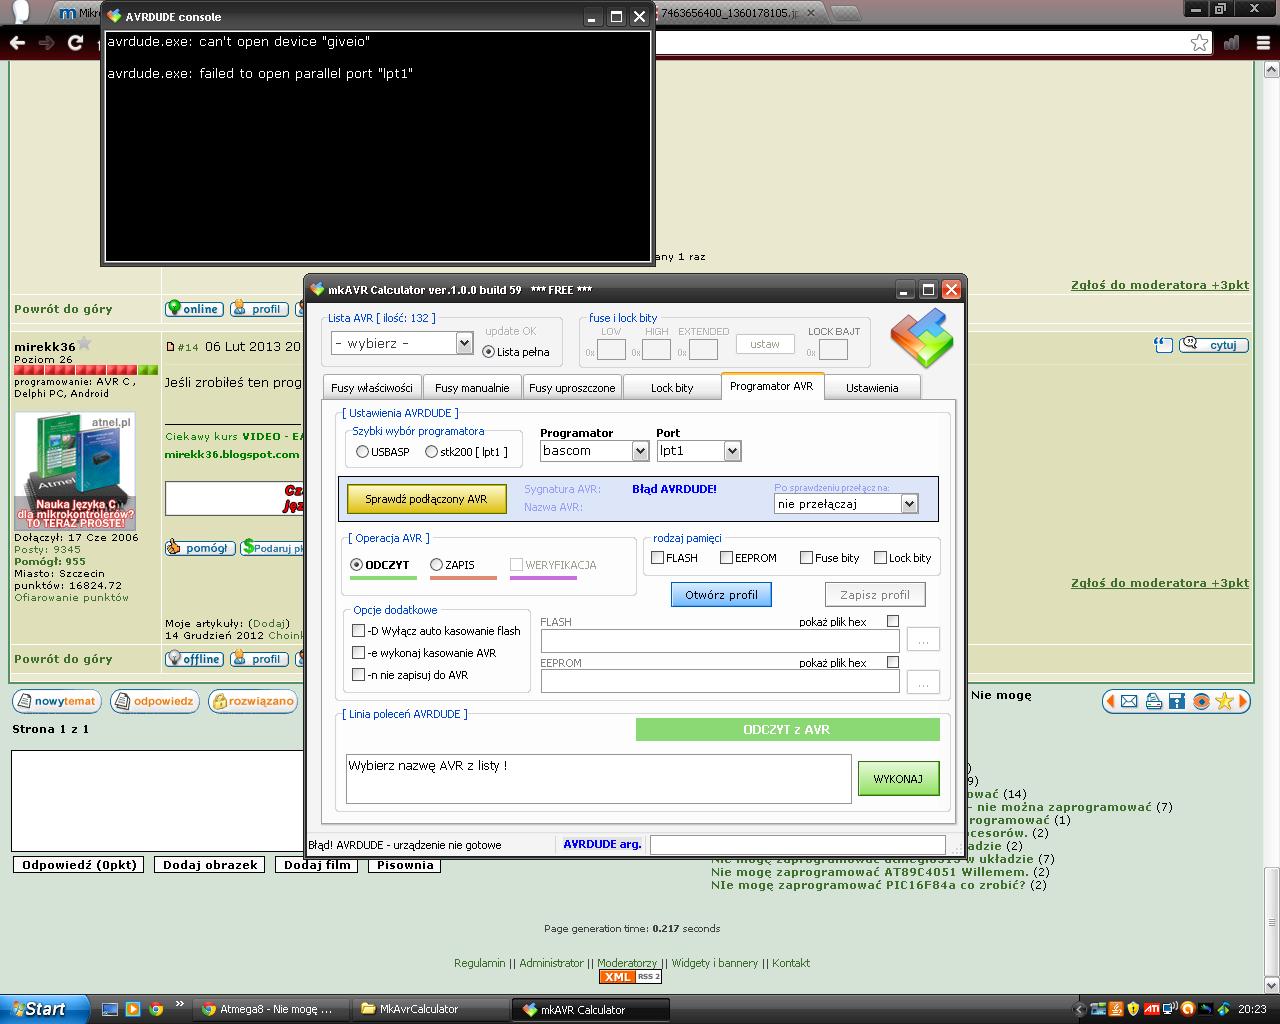
Task: Expand hidden system tray icons
Action: pyautogui.click(x=1081, y=1009)
